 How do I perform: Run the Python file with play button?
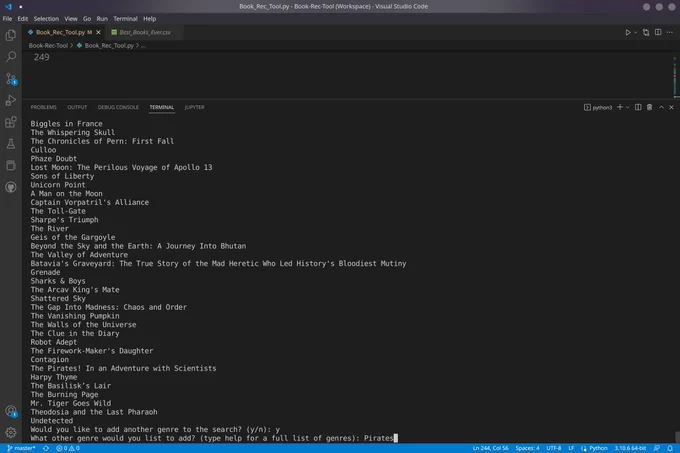point(628,33)
